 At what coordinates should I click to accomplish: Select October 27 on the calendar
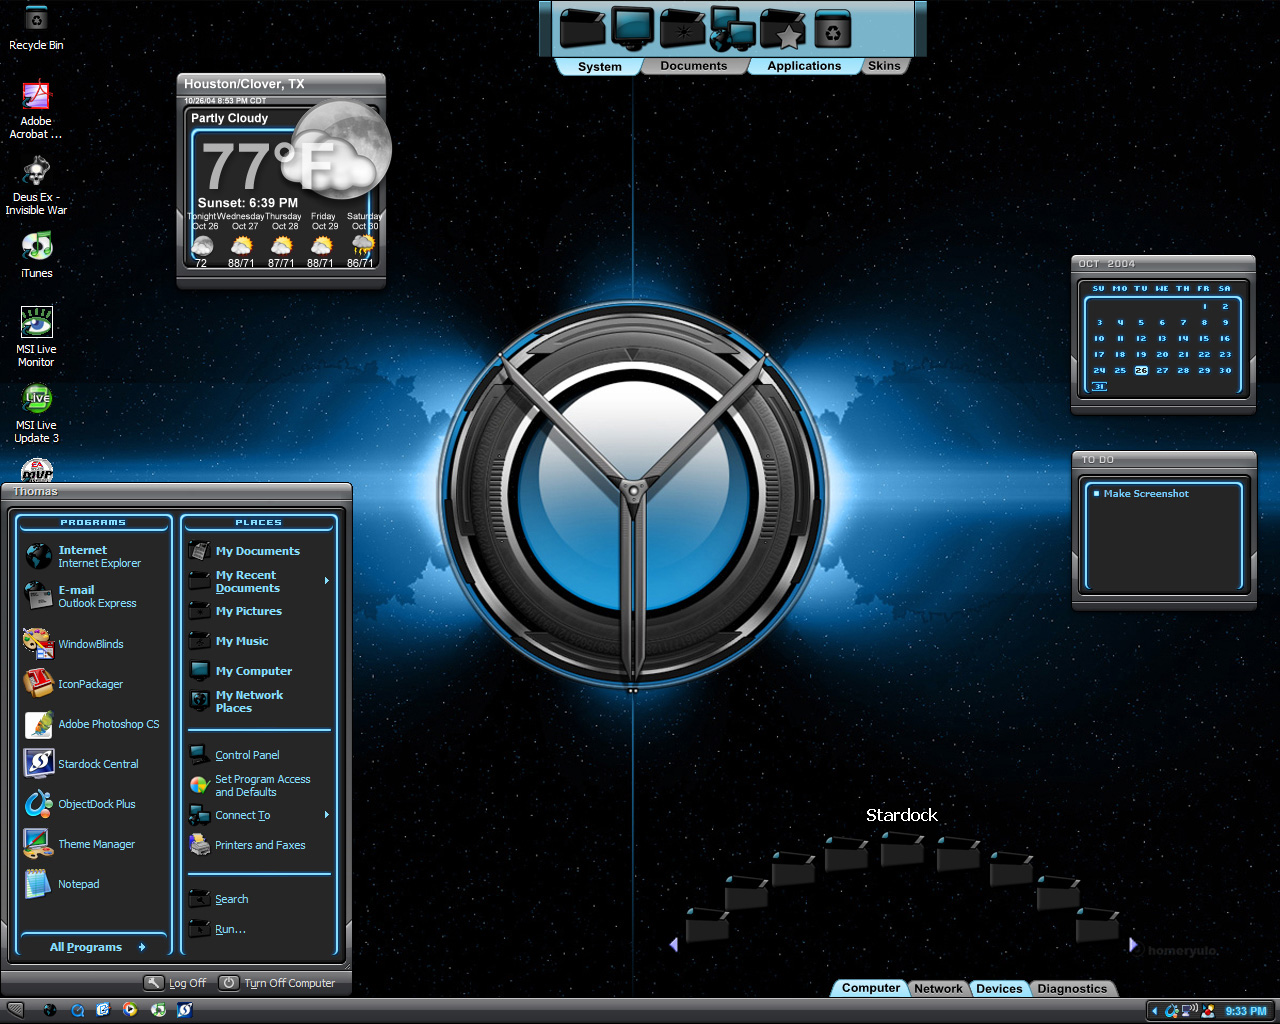1162,370
